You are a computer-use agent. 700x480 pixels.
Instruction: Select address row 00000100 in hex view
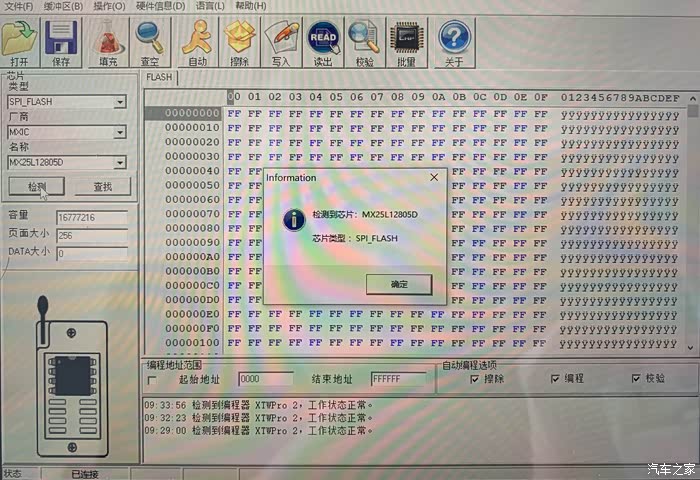[192, 343]
